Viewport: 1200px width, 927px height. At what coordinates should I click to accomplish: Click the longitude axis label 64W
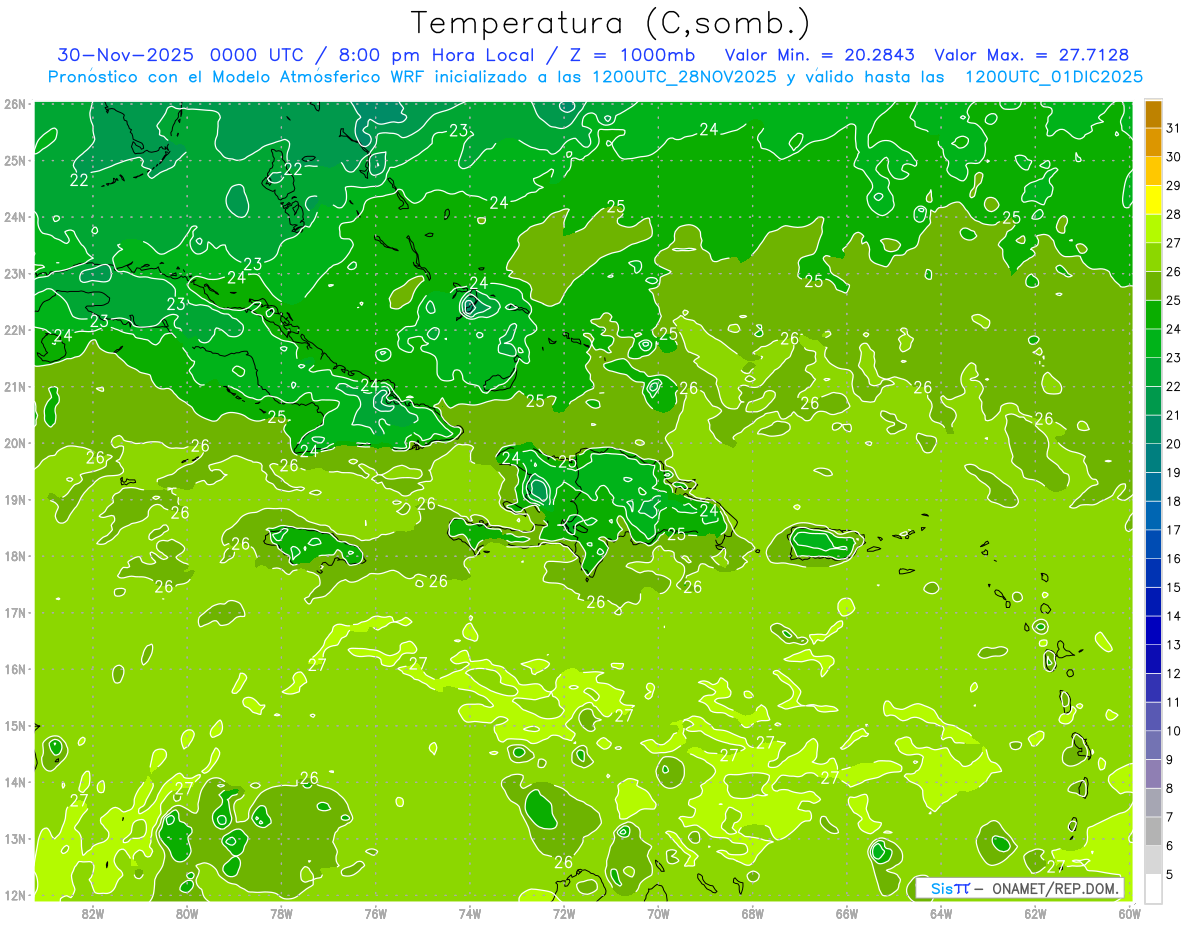(941, 914)
